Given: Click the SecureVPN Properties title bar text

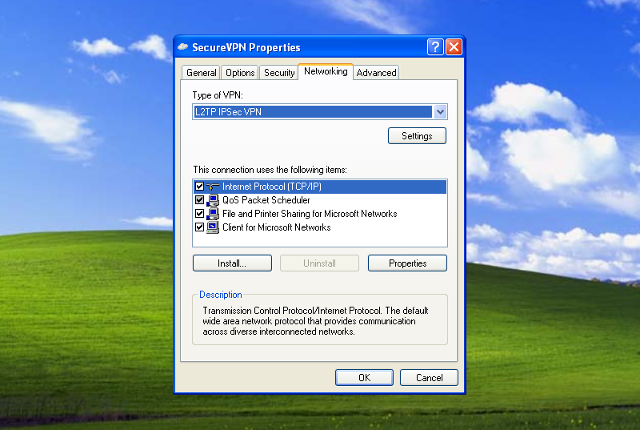Looking at the screenshot, I should [x=246, y=47].
